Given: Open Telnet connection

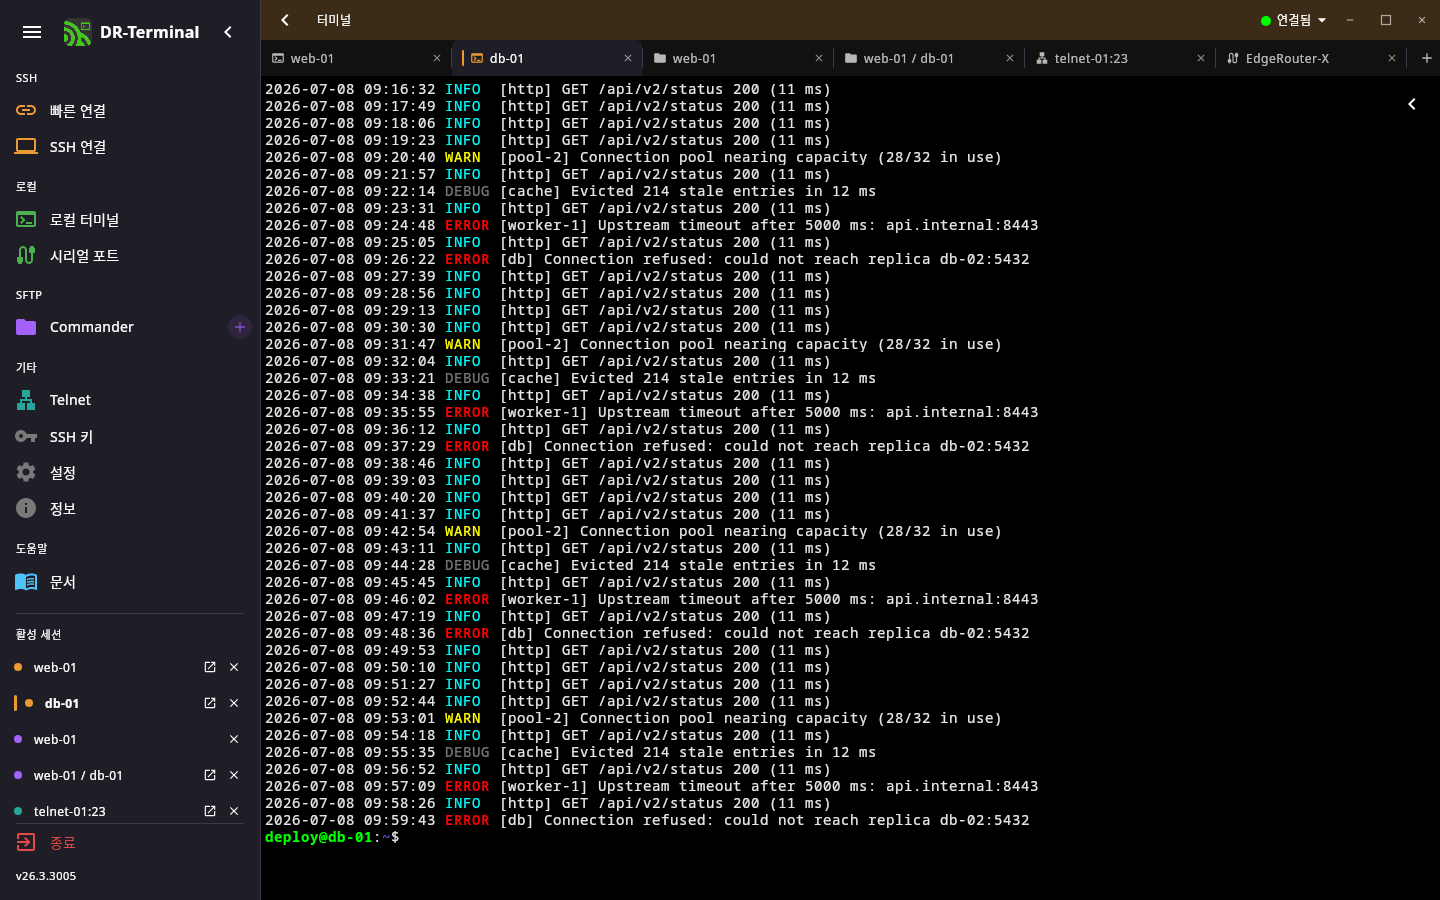Looking at the screenshot, I should [x=128, y=400].
